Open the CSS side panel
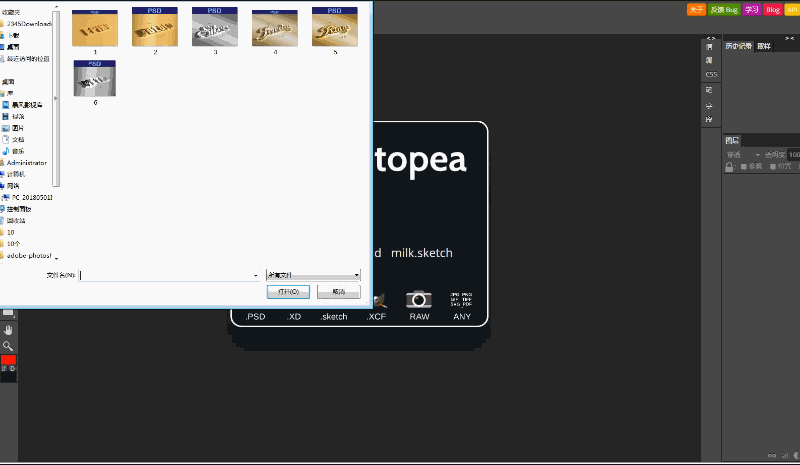The image size is (800, 465). pos(711,75)
